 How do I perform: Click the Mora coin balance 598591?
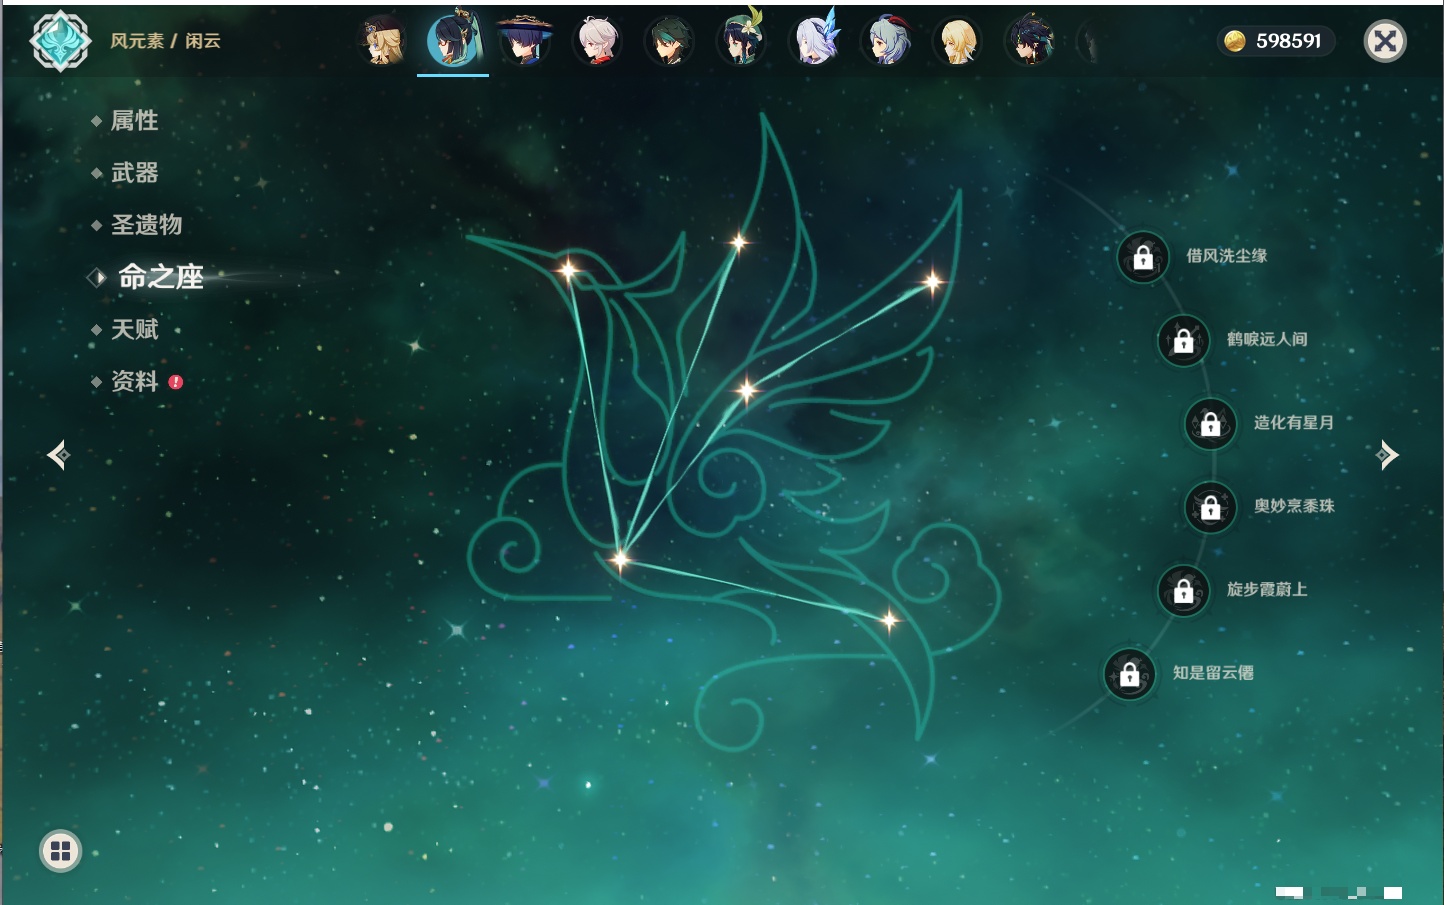[x=1275, y=41]
